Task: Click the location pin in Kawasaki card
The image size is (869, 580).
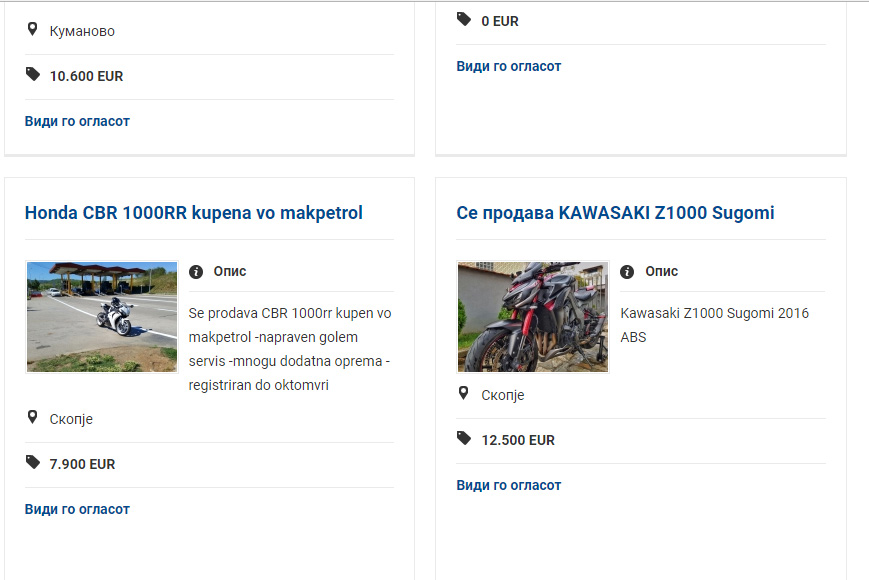Action: [x=464, y=393]
